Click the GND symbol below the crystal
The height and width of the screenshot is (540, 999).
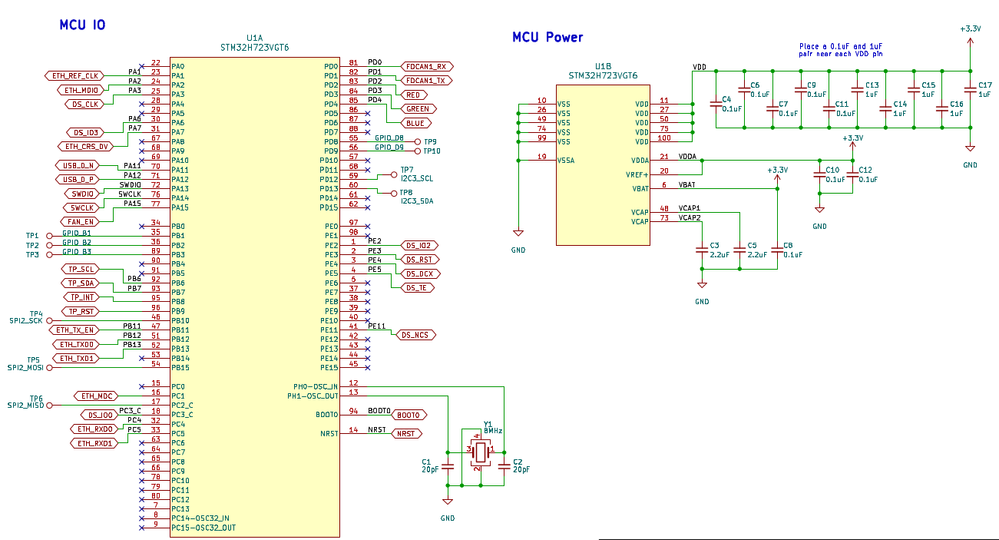pyautogui.click(x=448, y=503)
